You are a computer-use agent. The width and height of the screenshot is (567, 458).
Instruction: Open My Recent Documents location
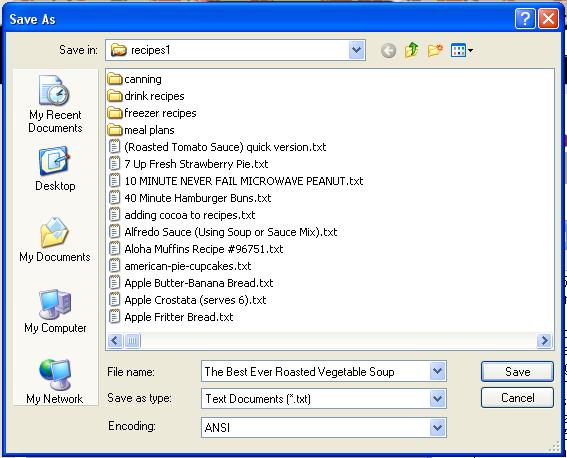(55, 104)
